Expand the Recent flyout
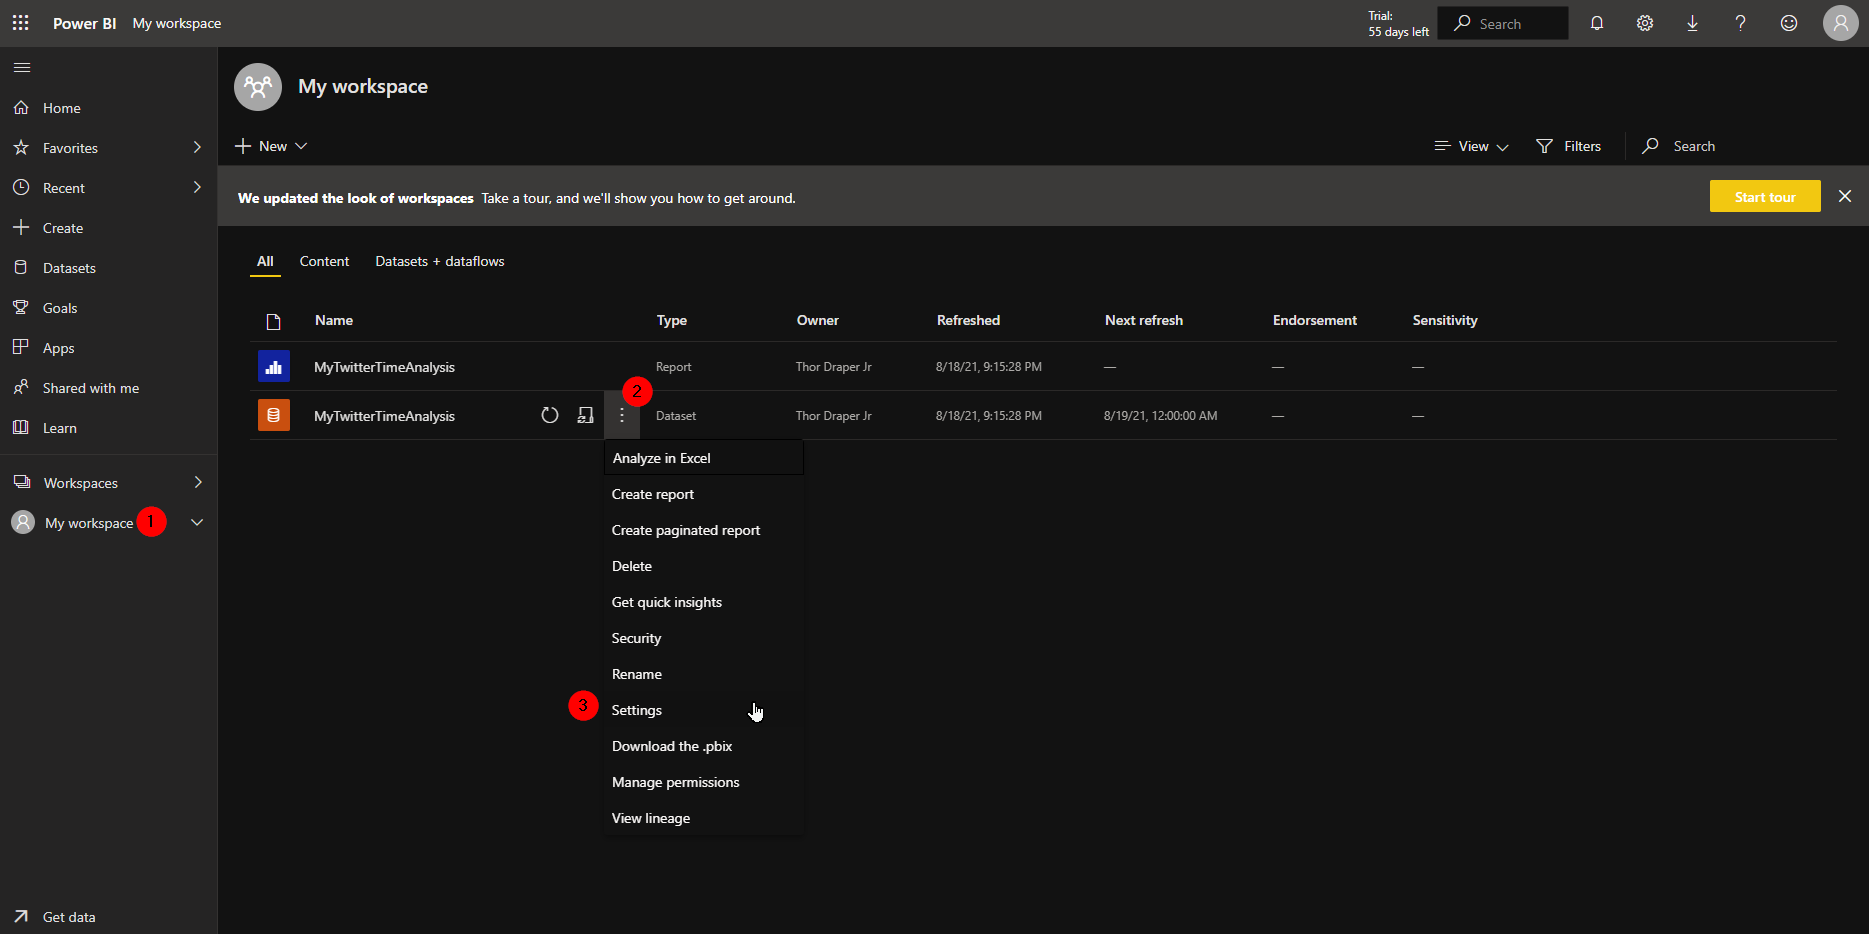Viewport: 1869px width, 934px height. pos(197,187)
